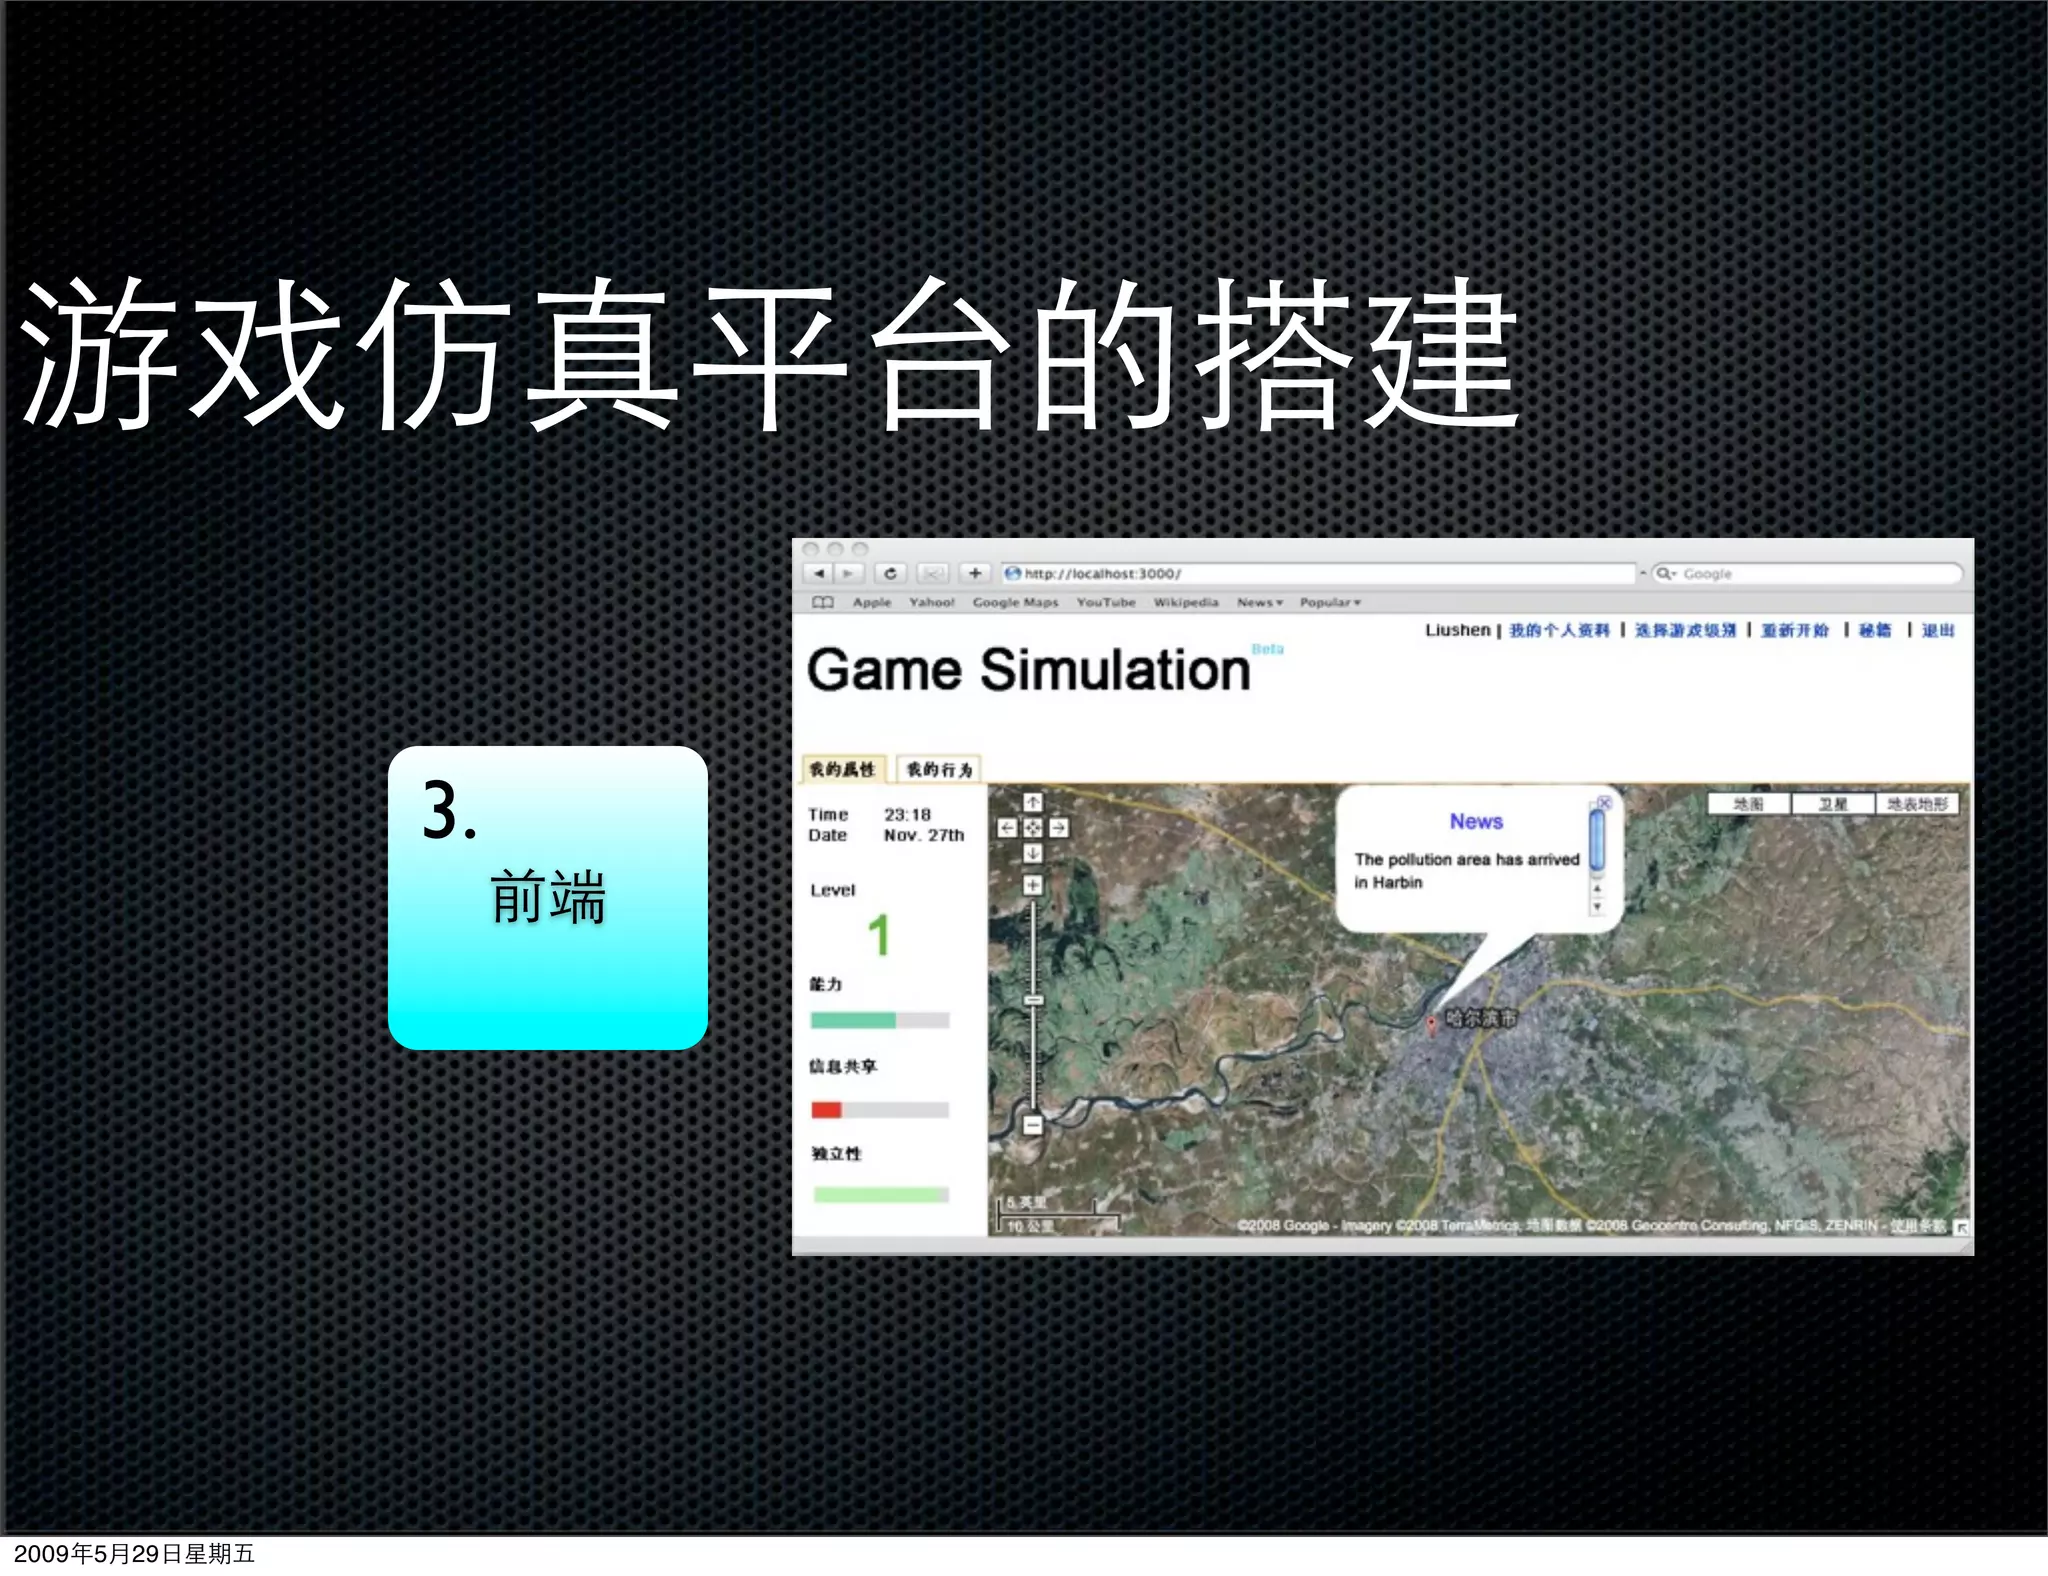This screenshot has width=2048, height=1576.
Task: Switch map to 地图 map view
Action: tap(1748, 804)
